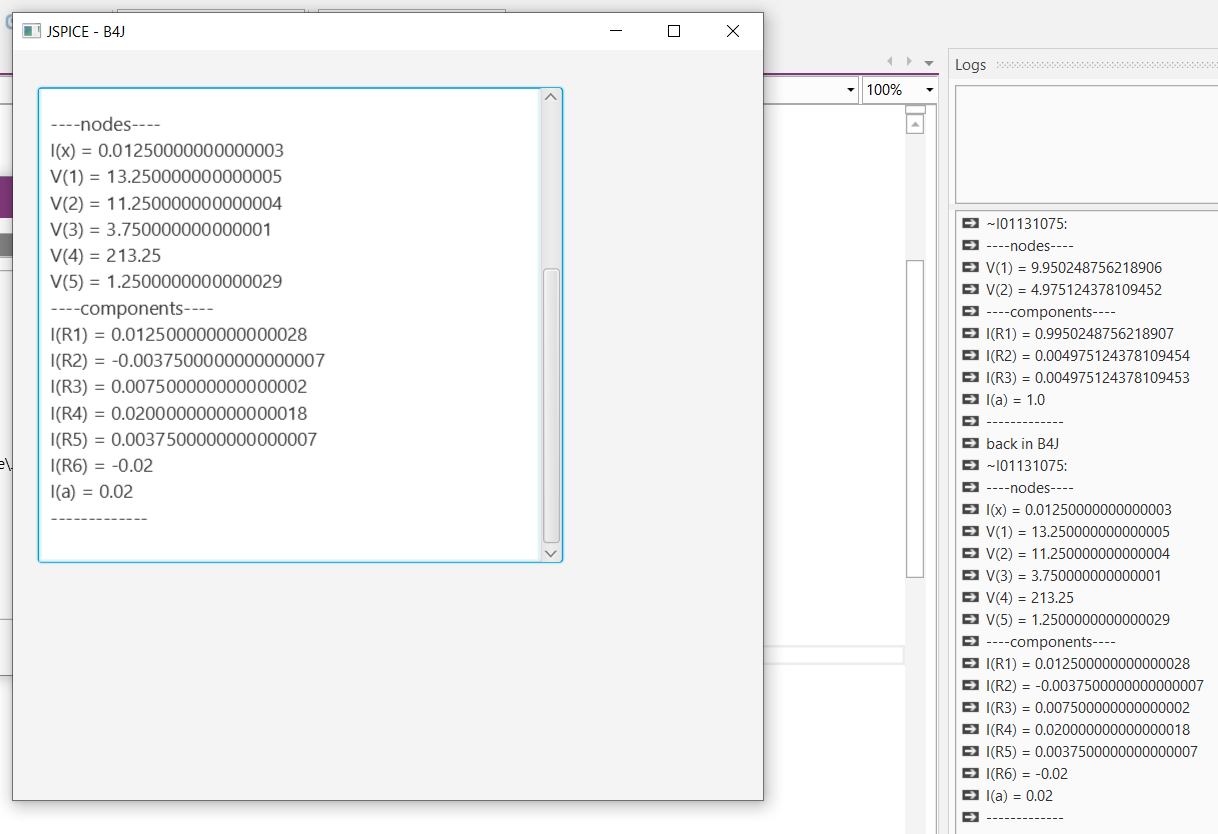Open the dropdown left of the 100% zoom box

(x=851, y=90)
